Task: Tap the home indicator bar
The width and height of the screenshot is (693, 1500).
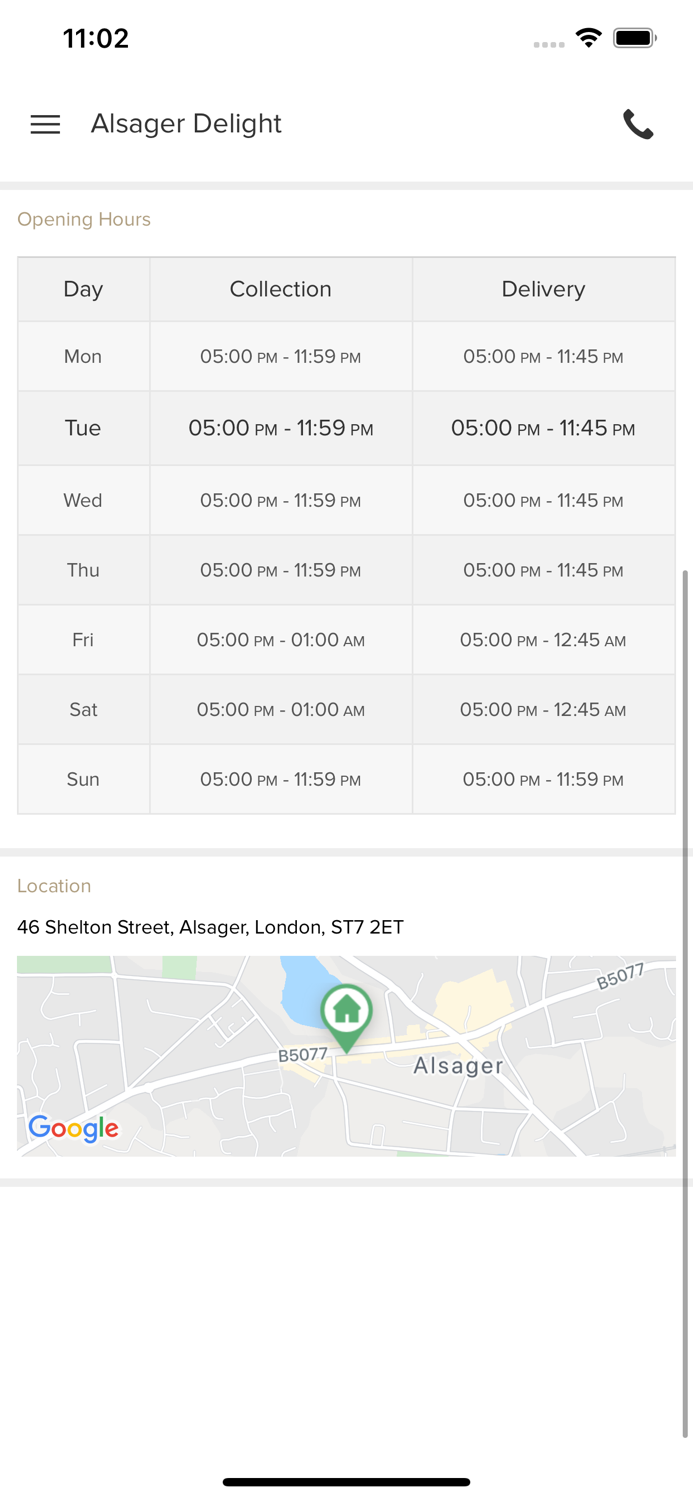Action: [346, 1482]
